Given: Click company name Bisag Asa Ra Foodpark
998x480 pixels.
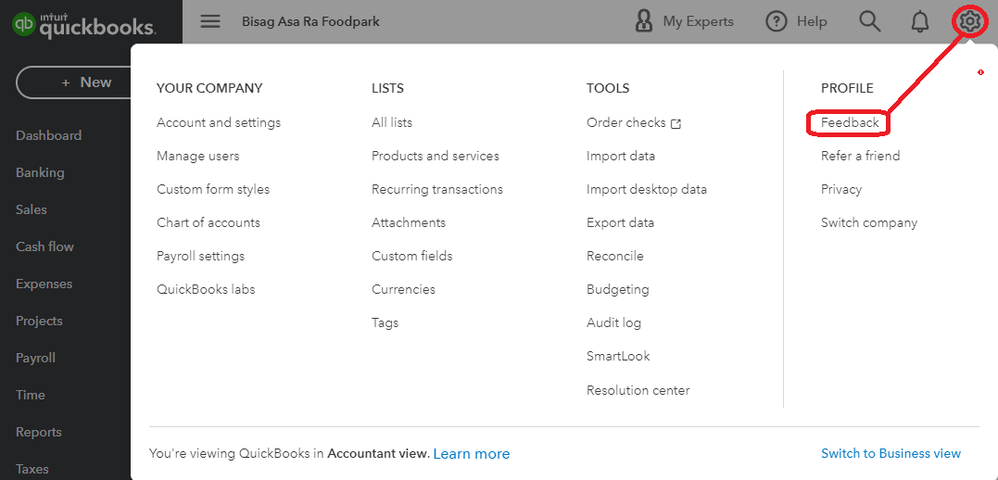Looking at the screenshot, I should tap(311, 22).
